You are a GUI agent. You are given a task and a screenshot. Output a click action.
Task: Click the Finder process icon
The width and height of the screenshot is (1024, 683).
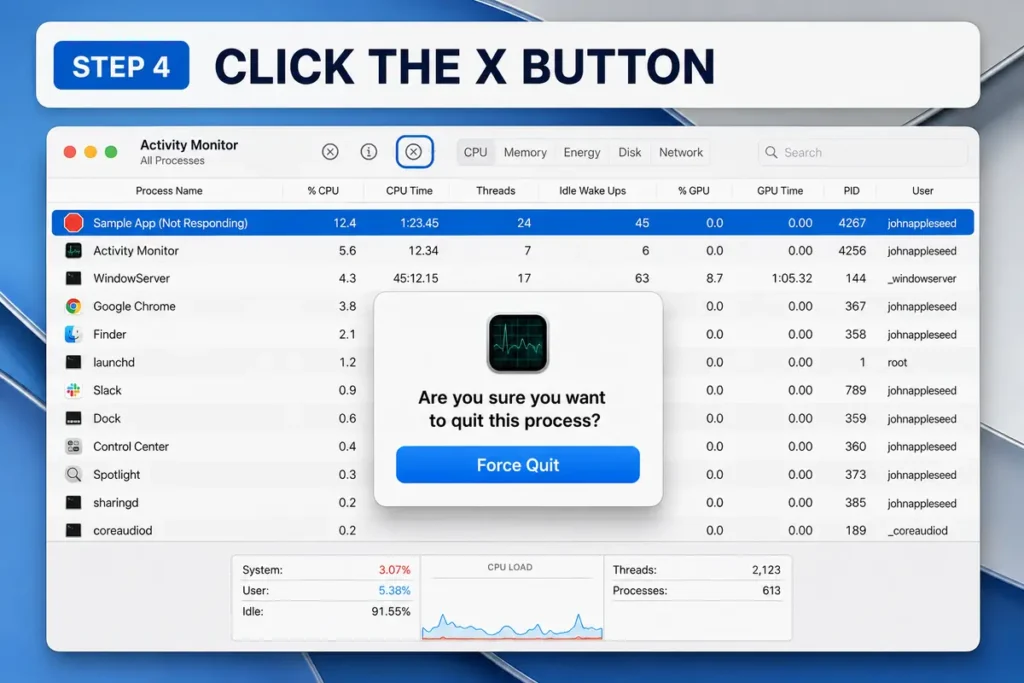pyautogui.click(x=74, y=334)
